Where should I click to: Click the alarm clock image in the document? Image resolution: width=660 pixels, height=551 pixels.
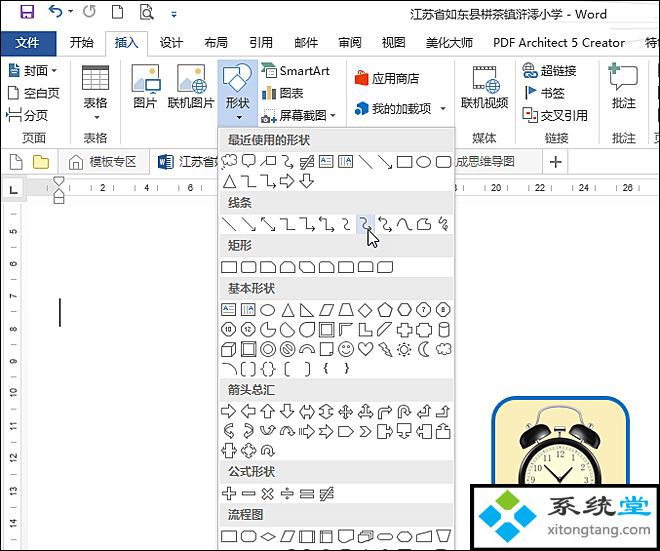tap(560, 442)
